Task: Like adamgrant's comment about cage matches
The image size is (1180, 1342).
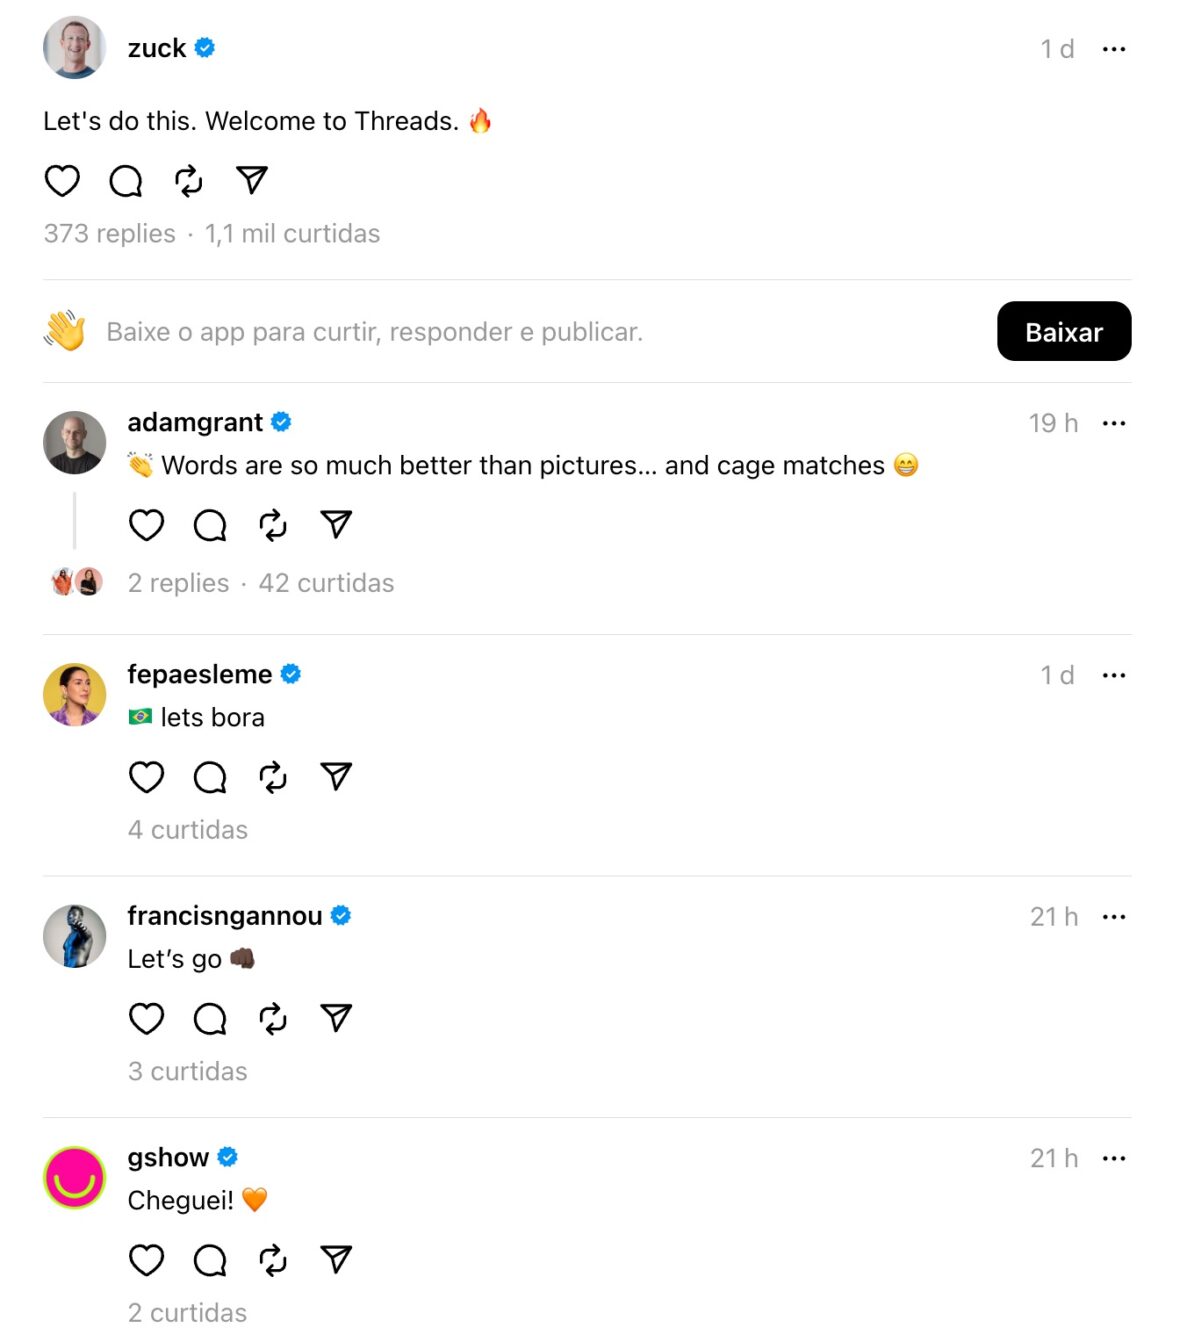Action: point(146,524)
